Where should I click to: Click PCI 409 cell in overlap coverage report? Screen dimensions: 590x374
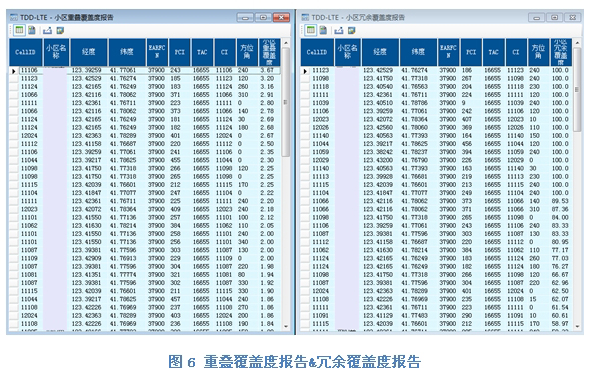pyautogui.click(x=175, y=209)
